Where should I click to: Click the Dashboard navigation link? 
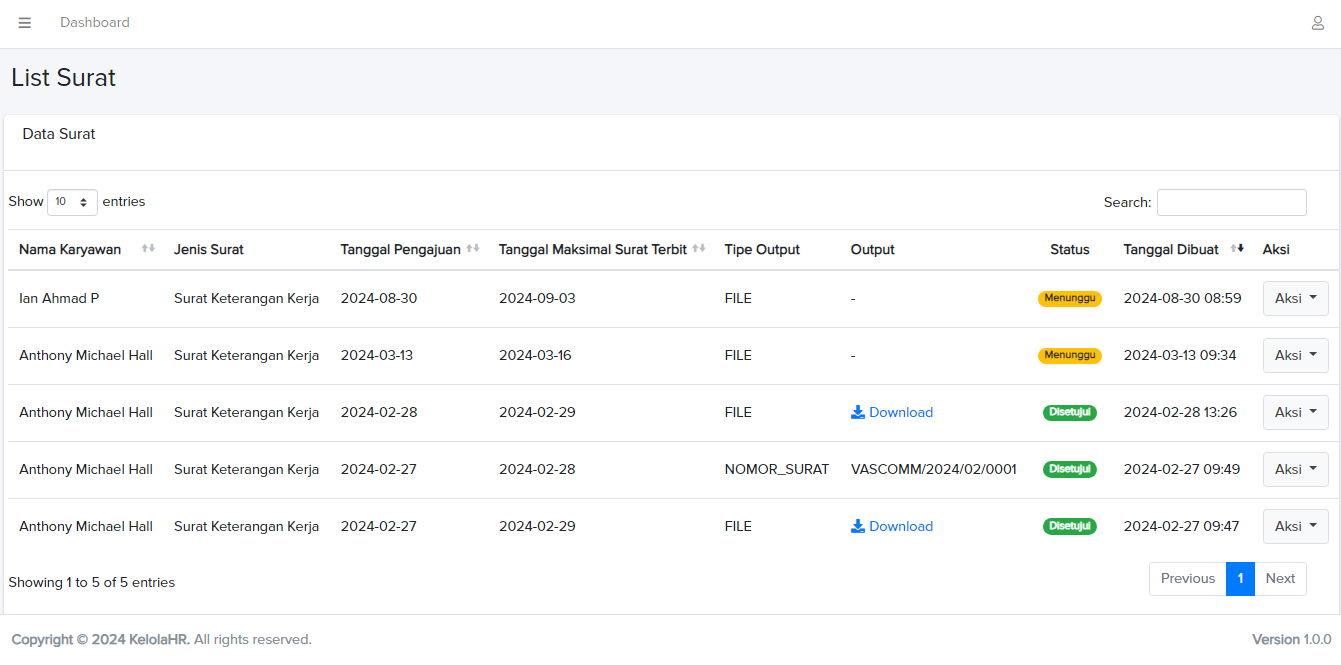click(95, 23)
